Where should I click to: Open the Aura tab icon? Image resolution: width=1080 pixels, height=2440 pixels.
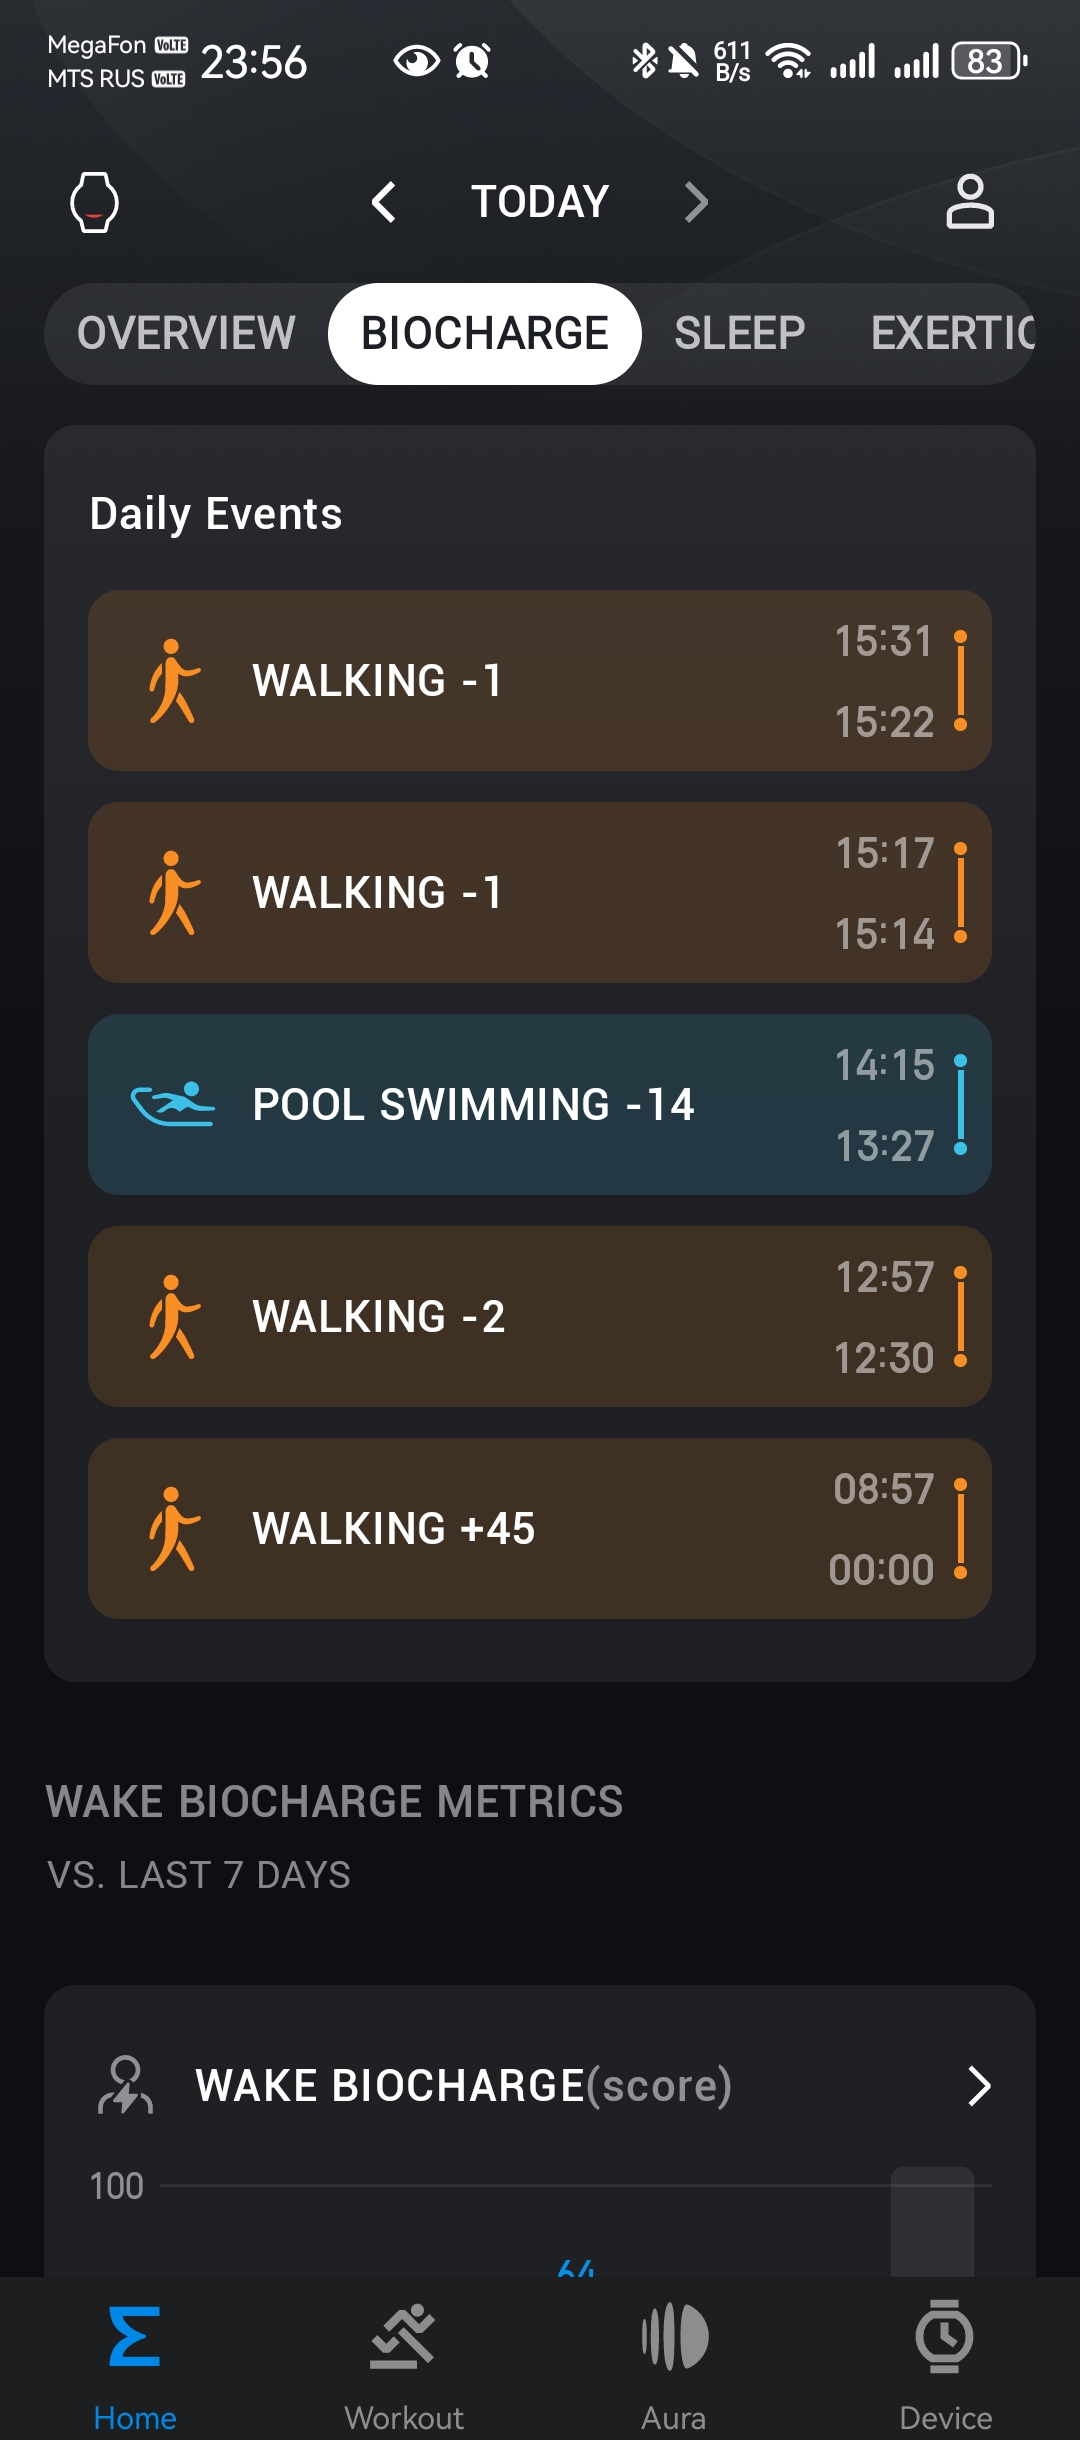[674, 2338]
